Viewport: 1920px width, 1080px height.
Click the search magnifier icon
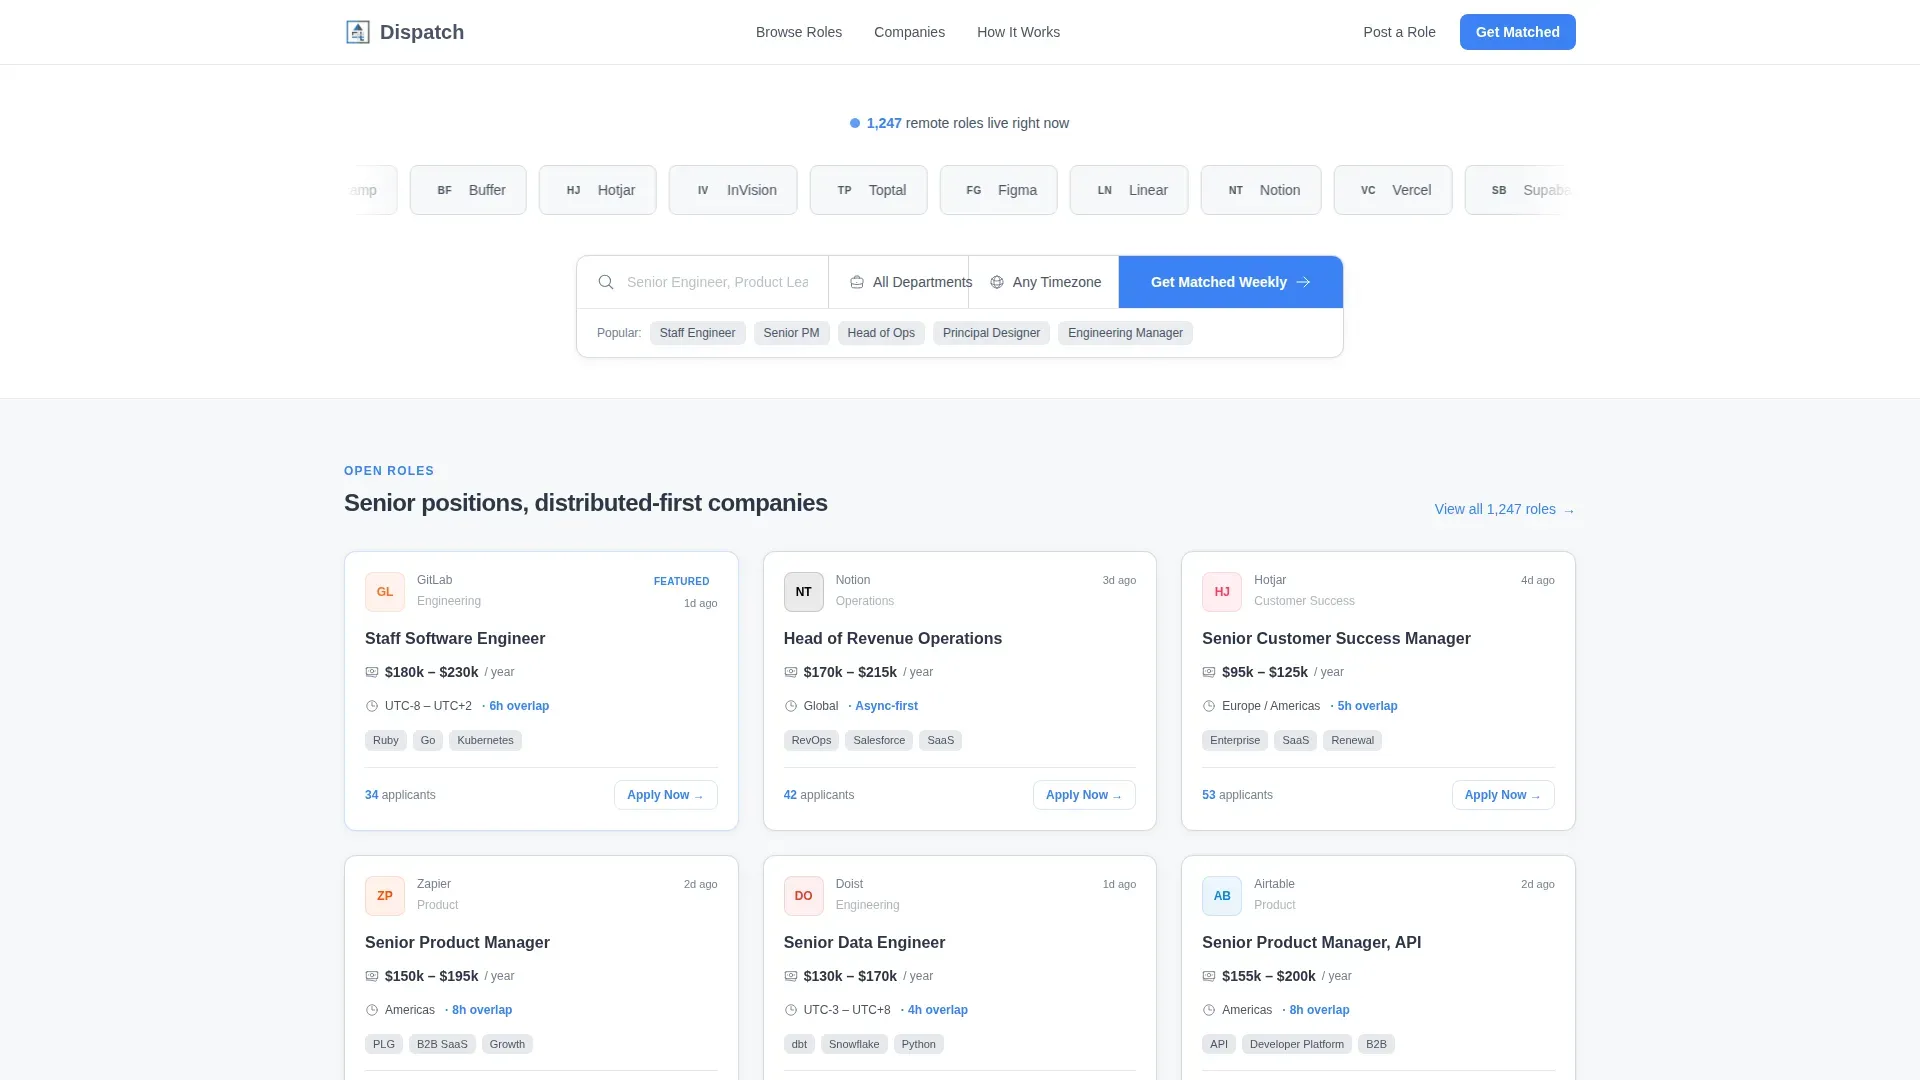[x=606, y=282]
